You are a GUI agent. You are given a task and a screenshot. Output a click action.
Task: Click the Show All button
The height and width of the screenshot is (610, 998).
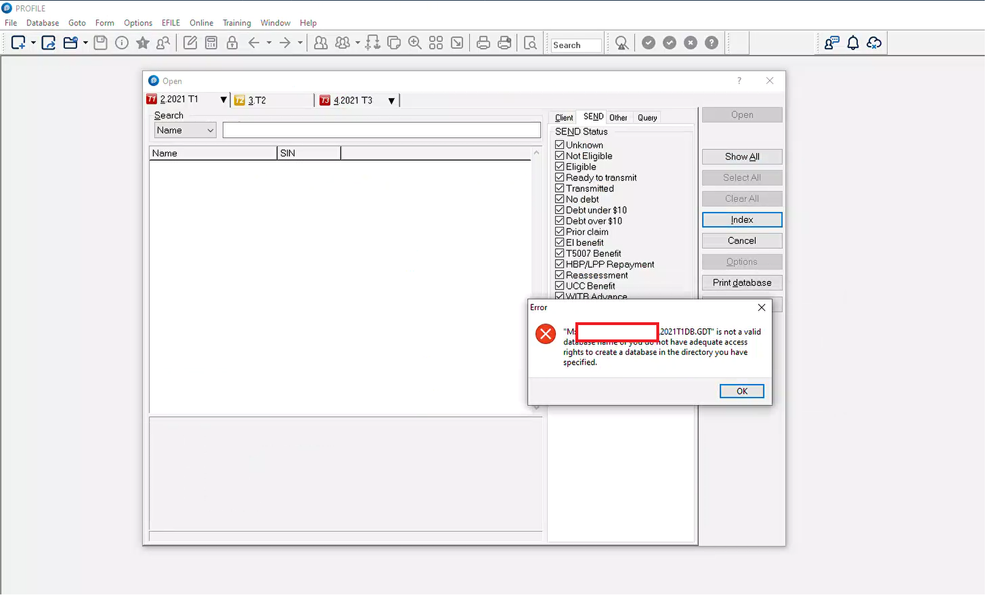742,157
